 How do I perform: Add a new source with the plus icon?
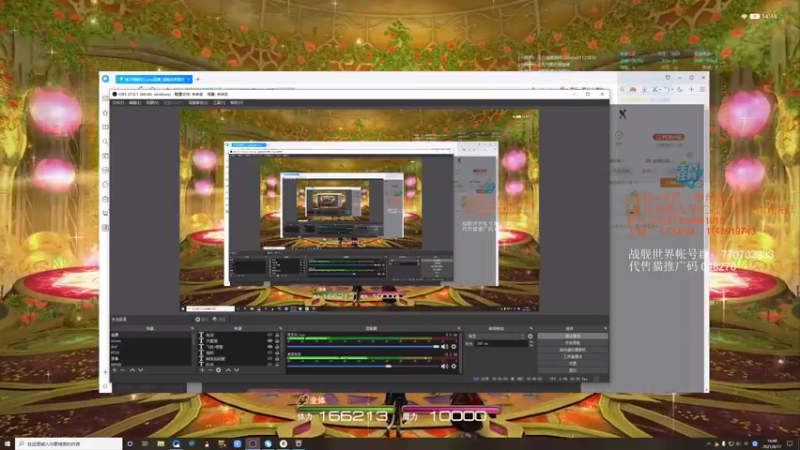202,370
